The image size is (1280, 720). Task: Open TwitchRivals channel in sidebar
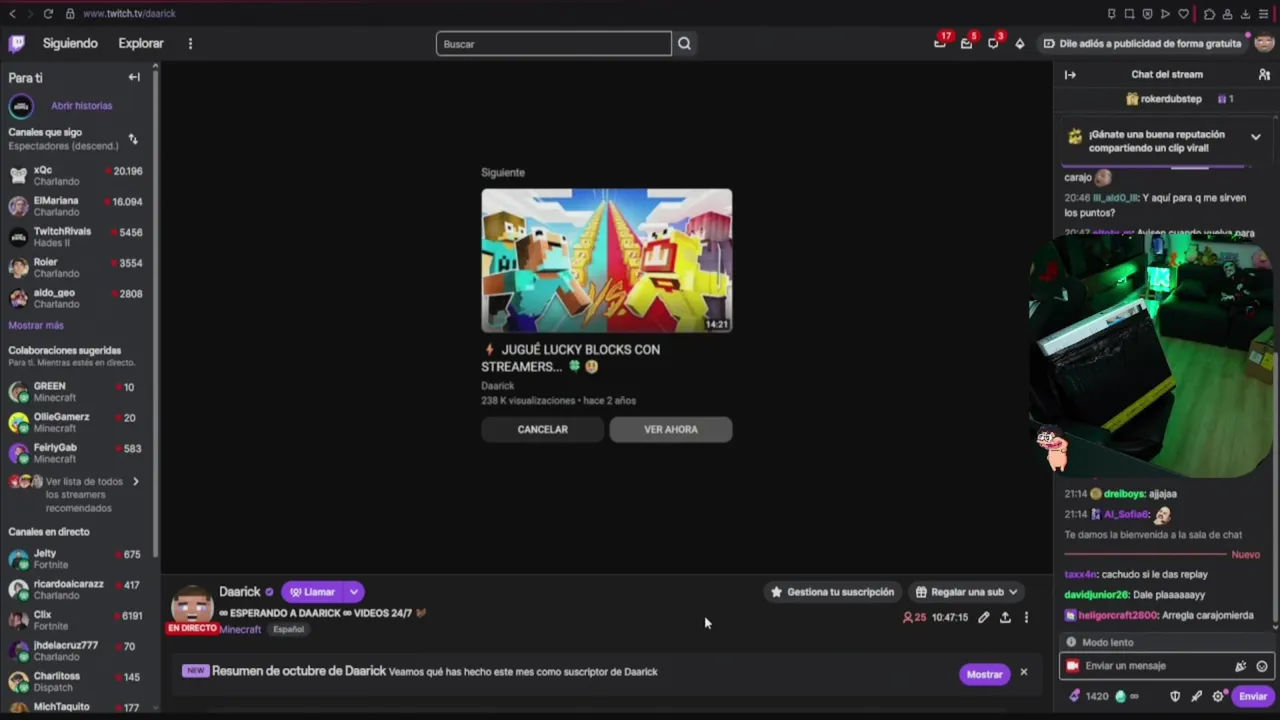point(76,237)
